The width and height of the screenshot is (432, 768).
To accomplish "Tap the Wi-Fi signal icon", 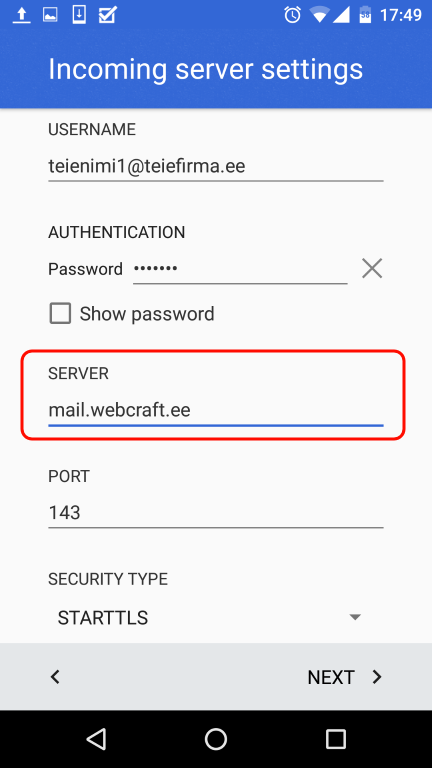I will coord(319,16).
